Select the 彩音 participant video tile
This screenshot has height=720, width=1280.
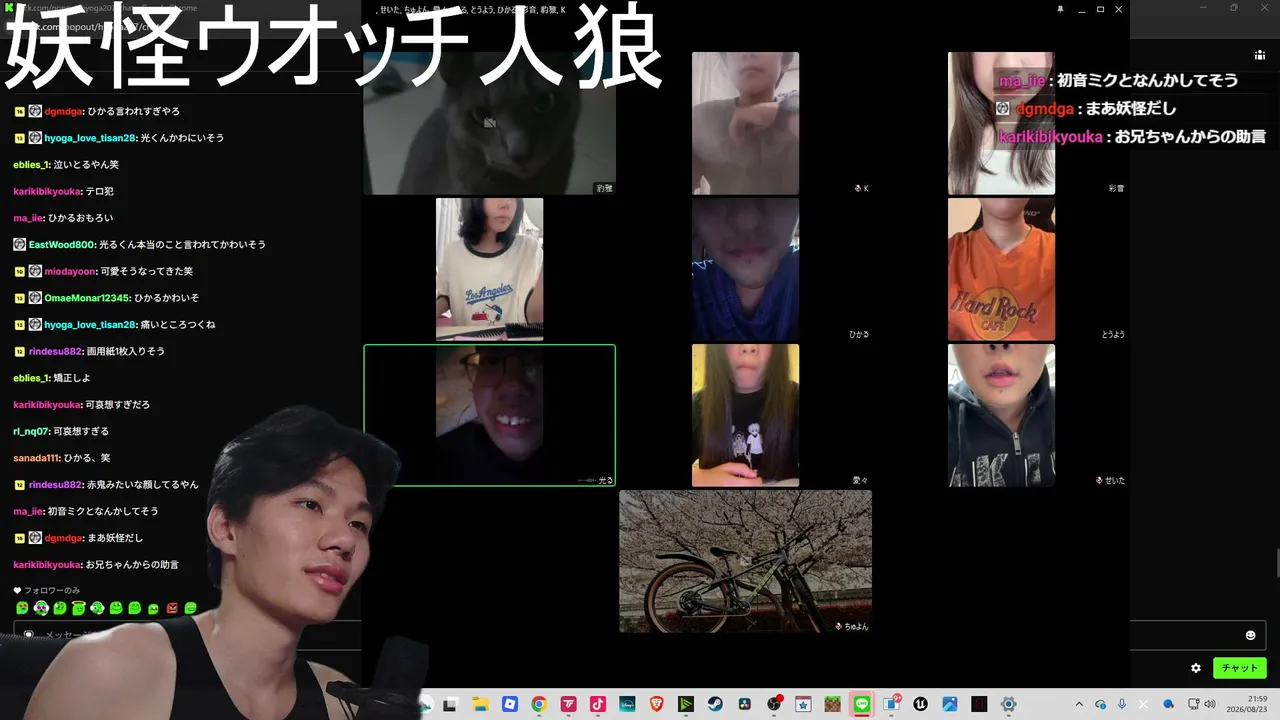coord(1001,123)
